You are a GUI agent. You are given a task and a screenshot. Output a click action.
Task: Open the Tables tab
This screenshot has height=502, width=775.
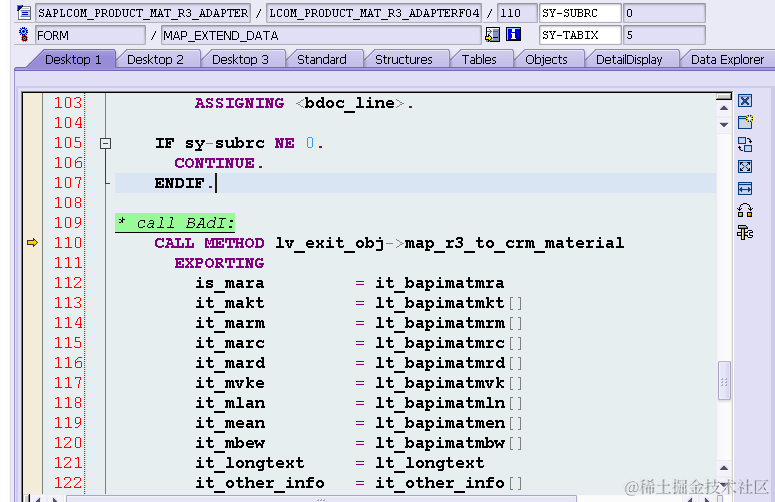click(x=479, y=60)
